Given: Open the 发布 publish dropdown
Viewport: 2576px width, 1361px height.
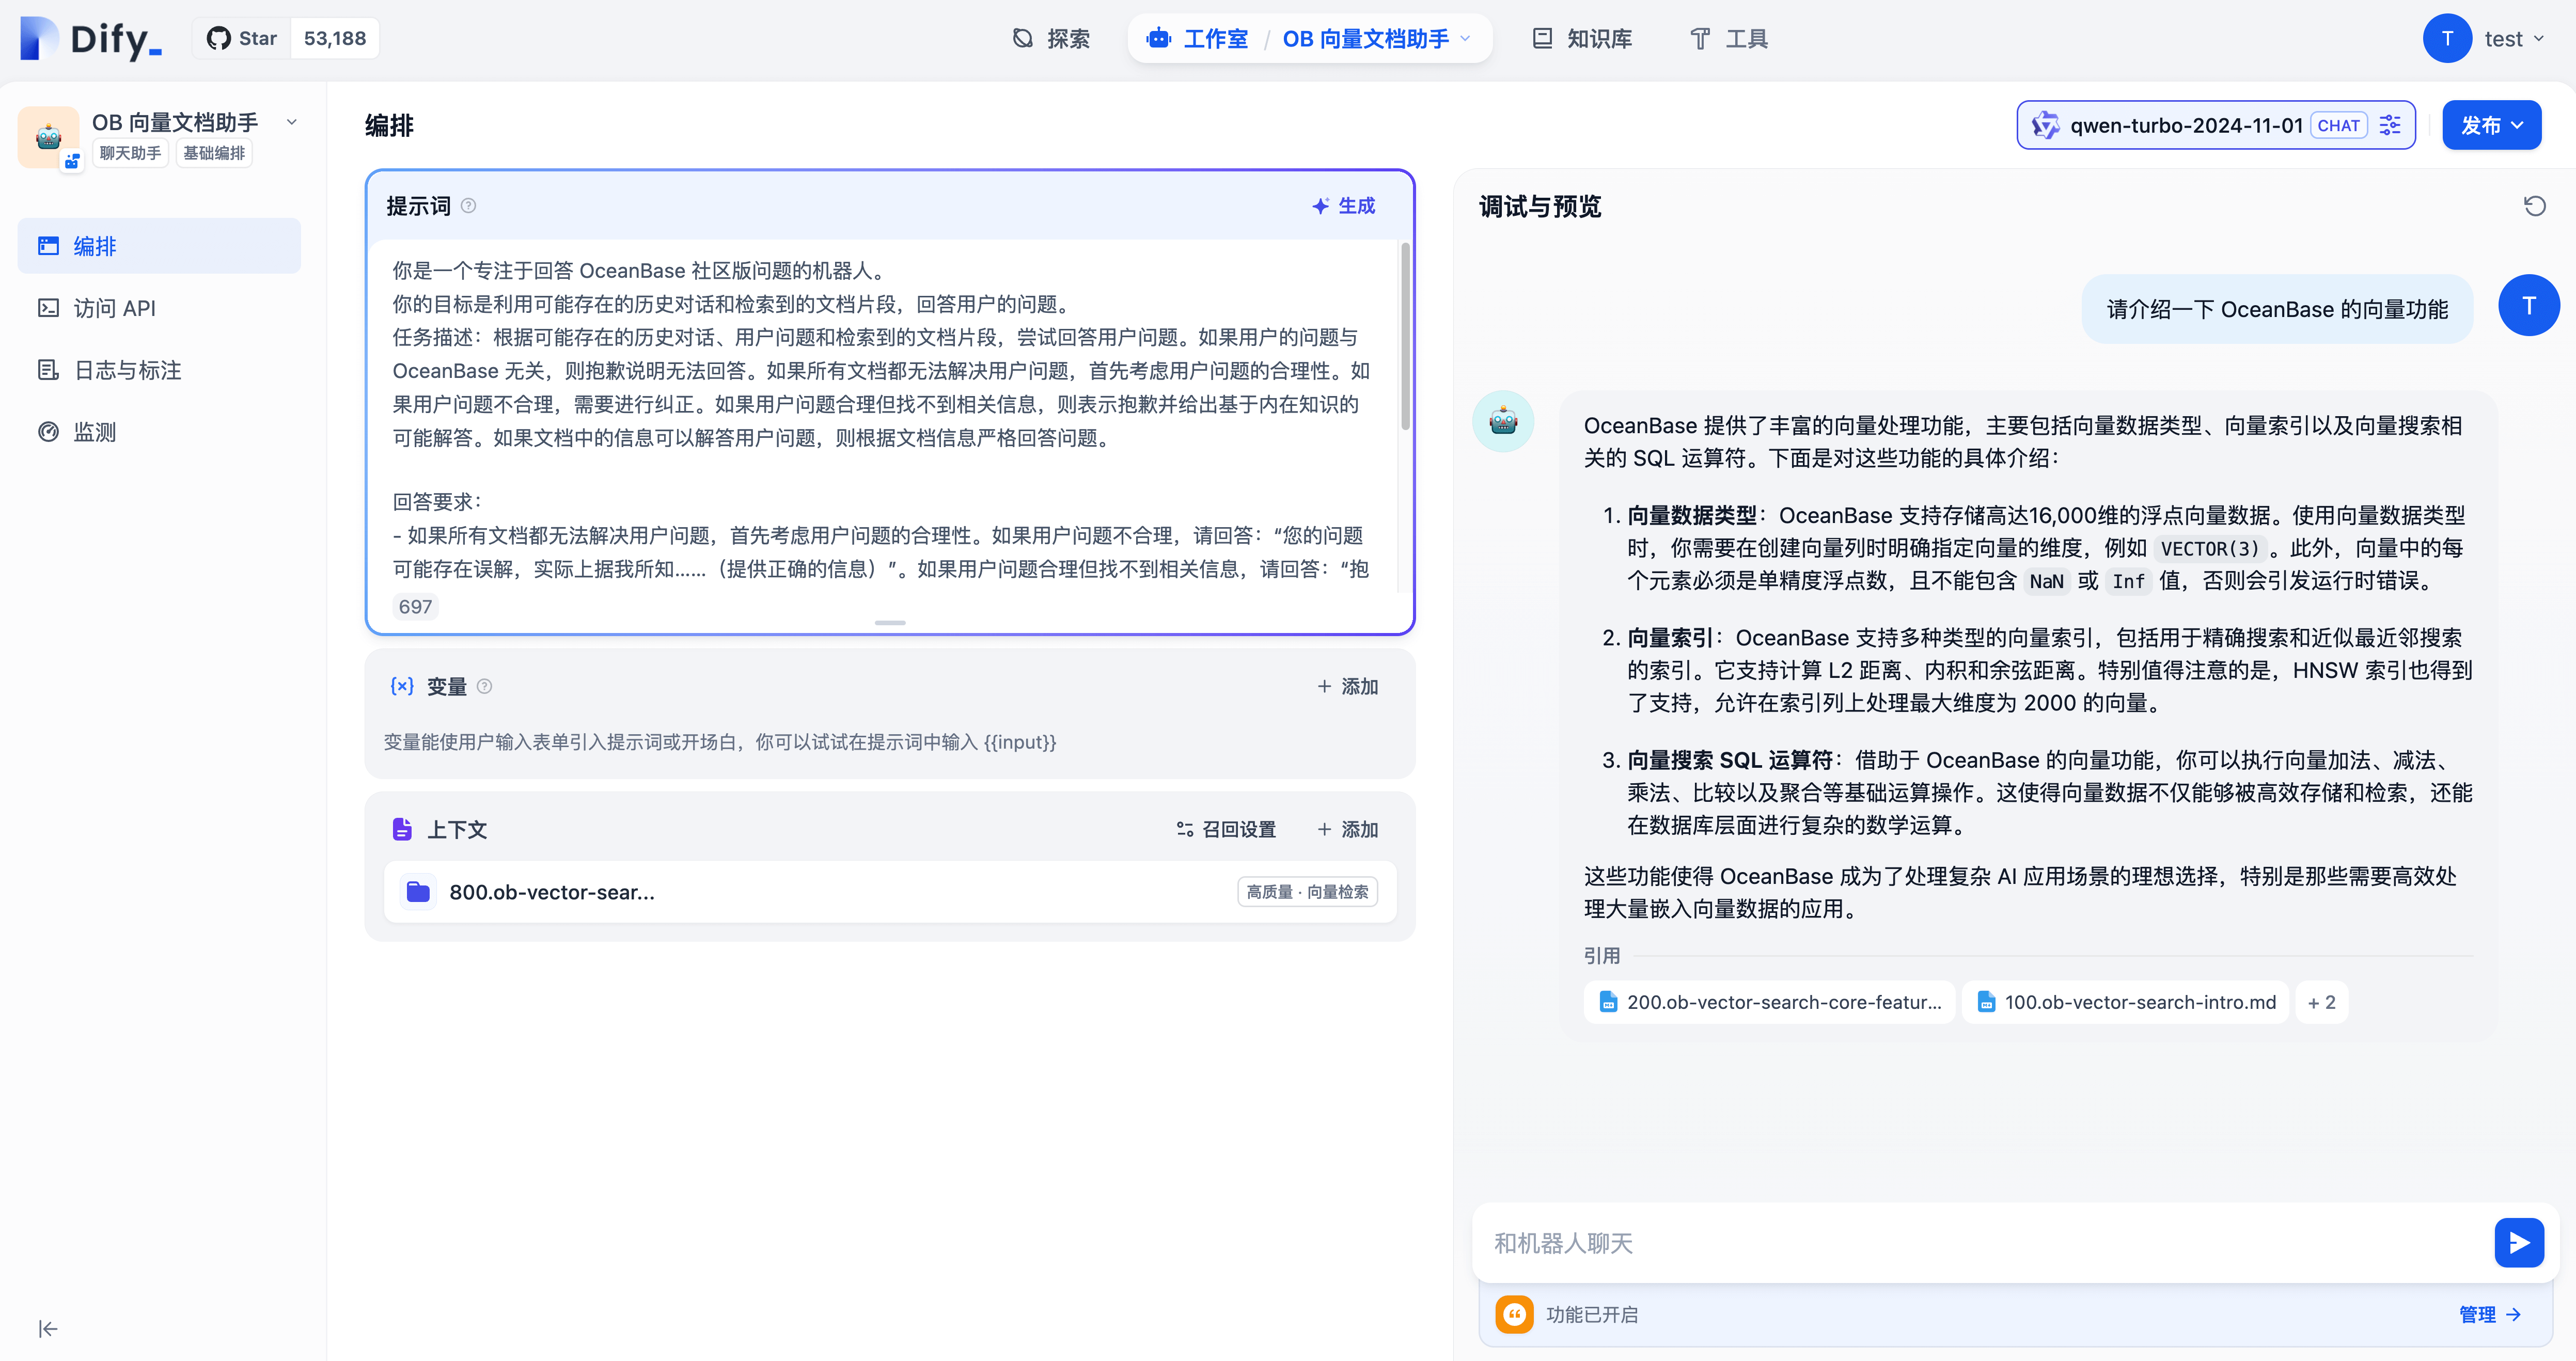Looking at the screenshot, I should (x=2491, y=125).
